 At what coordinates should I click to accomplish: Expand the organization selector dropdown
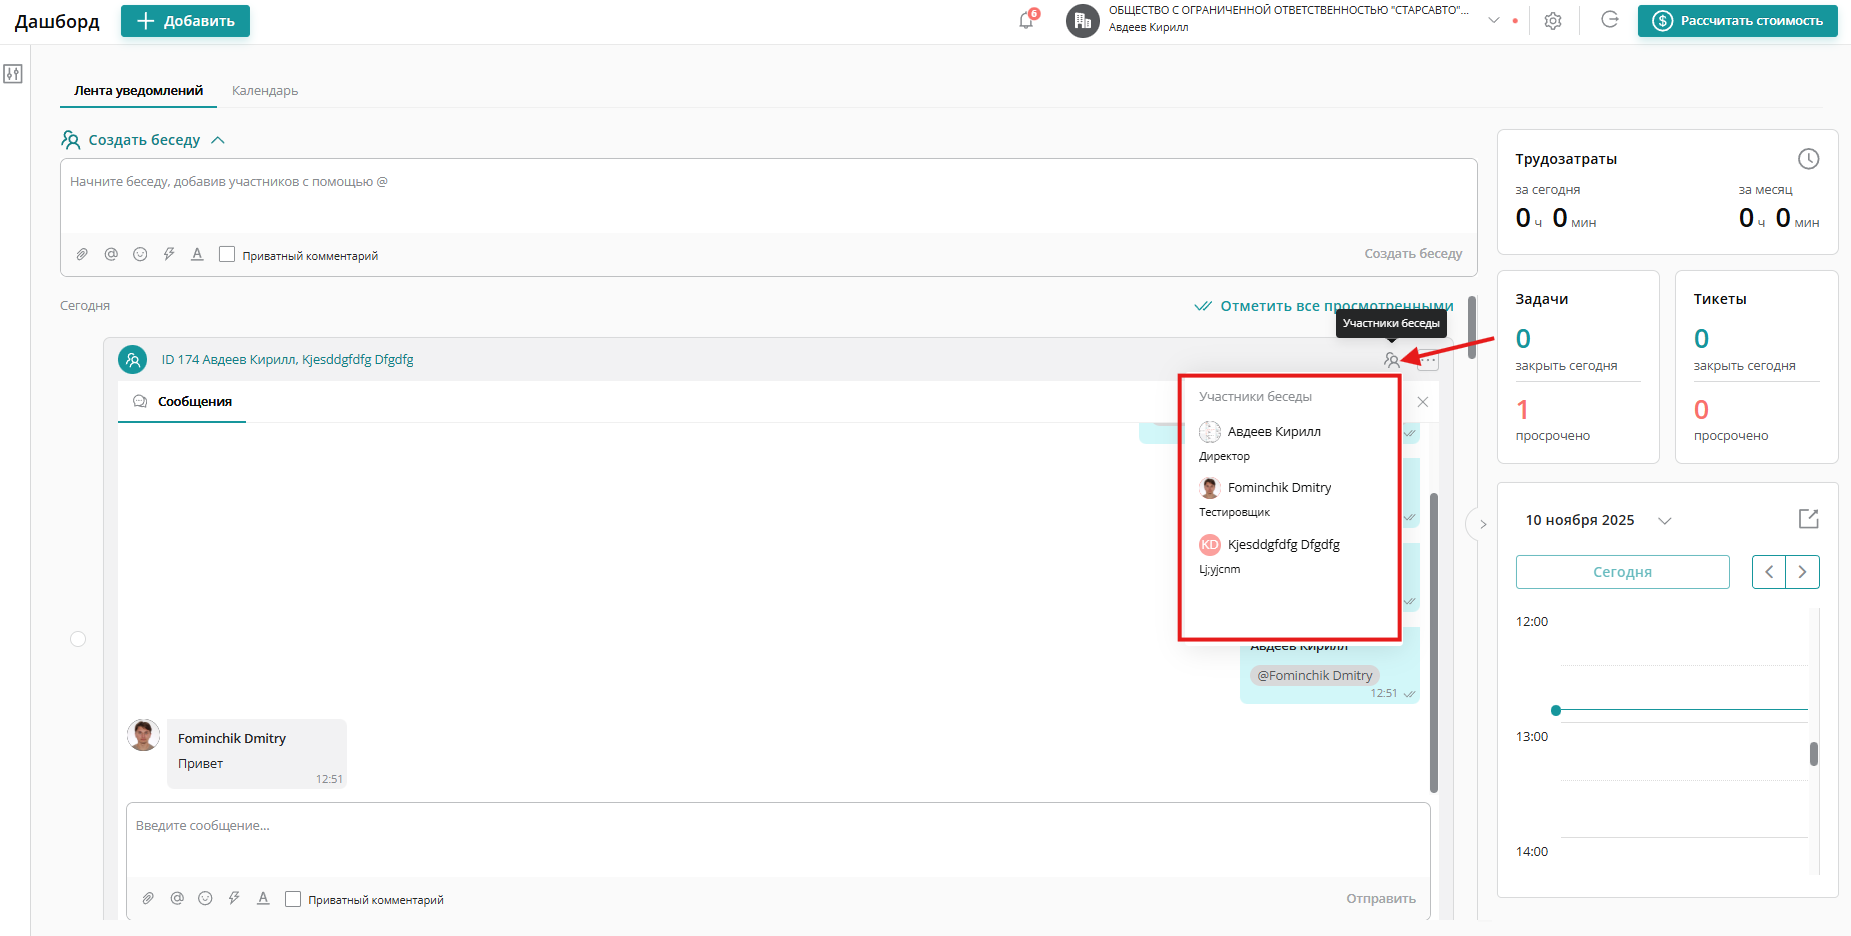1494,20
